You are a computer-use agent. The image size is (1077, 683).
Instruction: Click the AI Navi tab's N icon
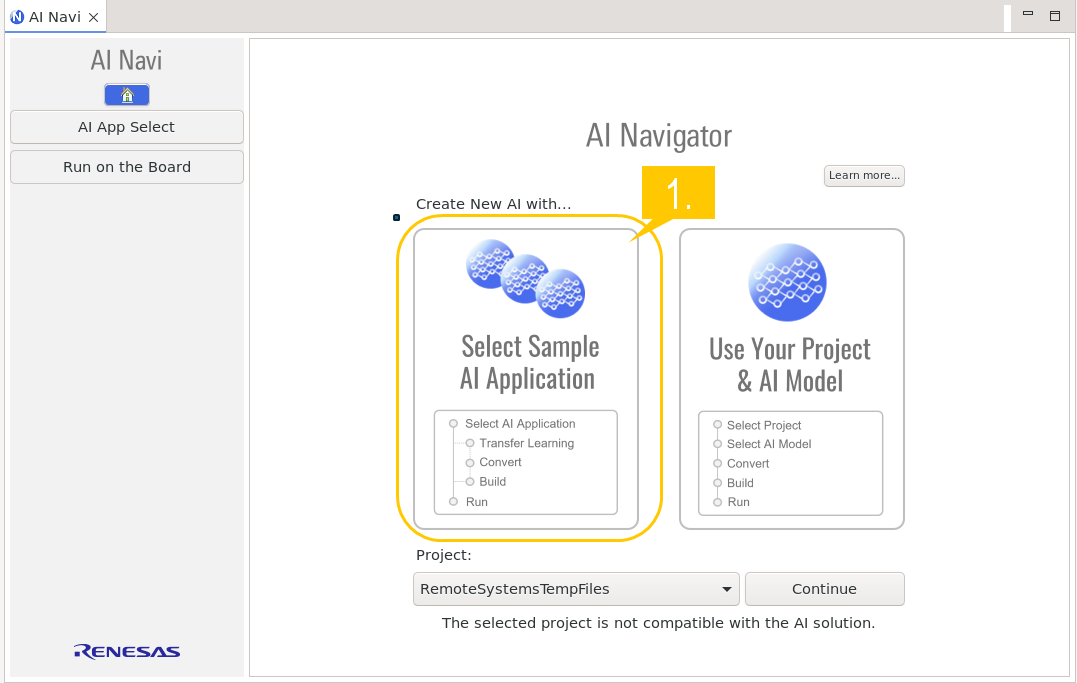(x=17, y=17)
